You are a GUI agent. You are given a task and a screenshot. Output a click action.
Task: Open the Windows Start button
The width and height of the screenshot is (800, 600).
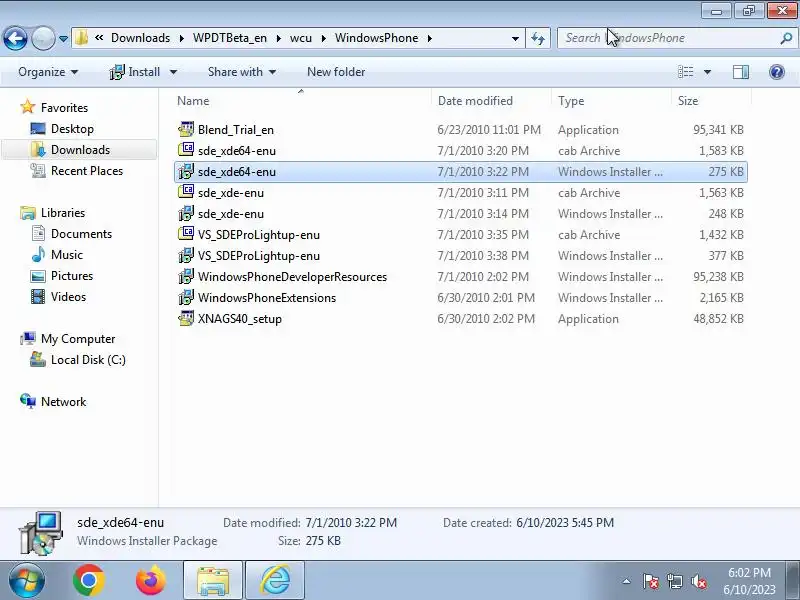tap(26, 581)
